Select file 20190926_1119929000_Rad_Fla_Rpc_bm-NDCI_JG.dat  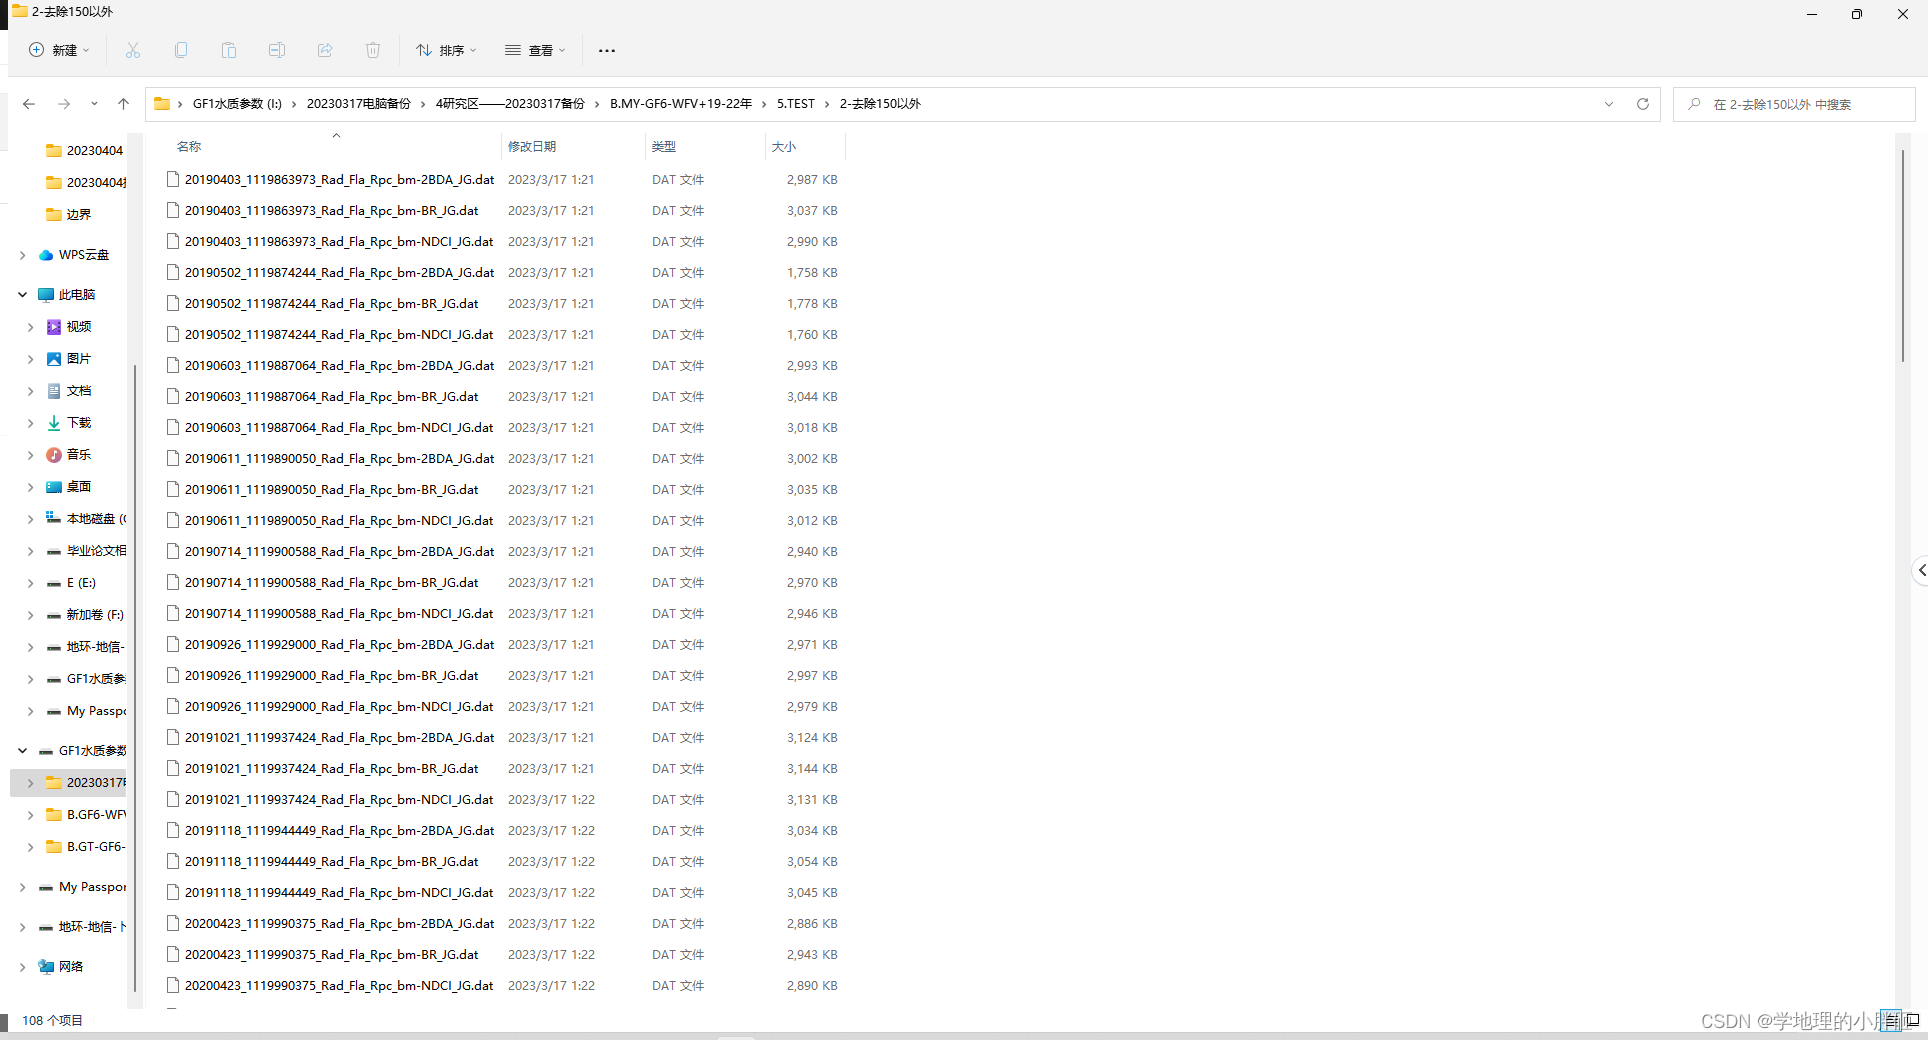click(339, 707)
